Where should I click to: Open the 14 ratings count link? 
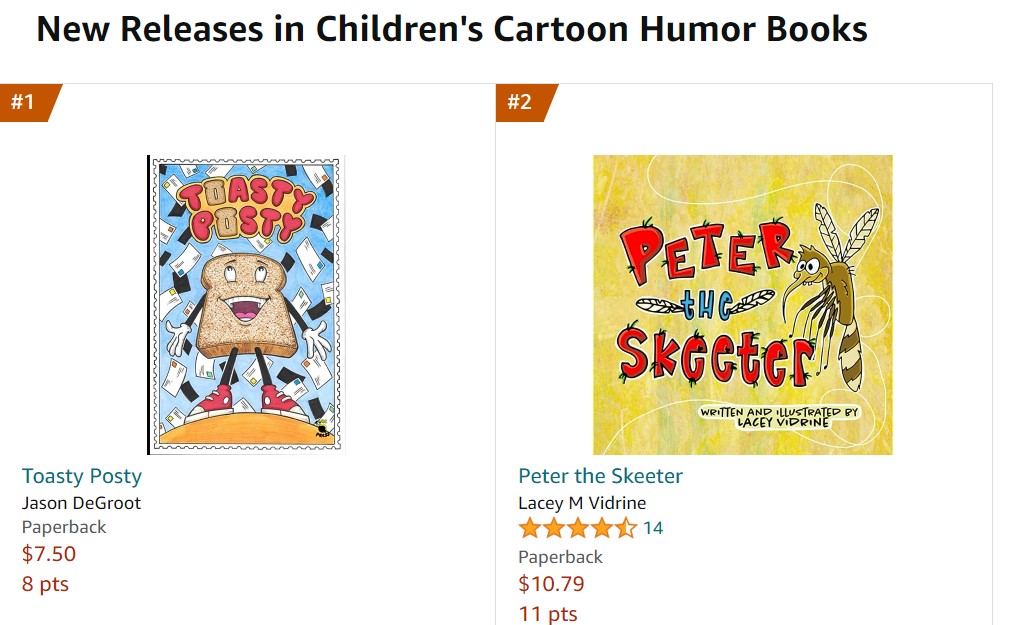pyautogui.click(x=653, y=528)
